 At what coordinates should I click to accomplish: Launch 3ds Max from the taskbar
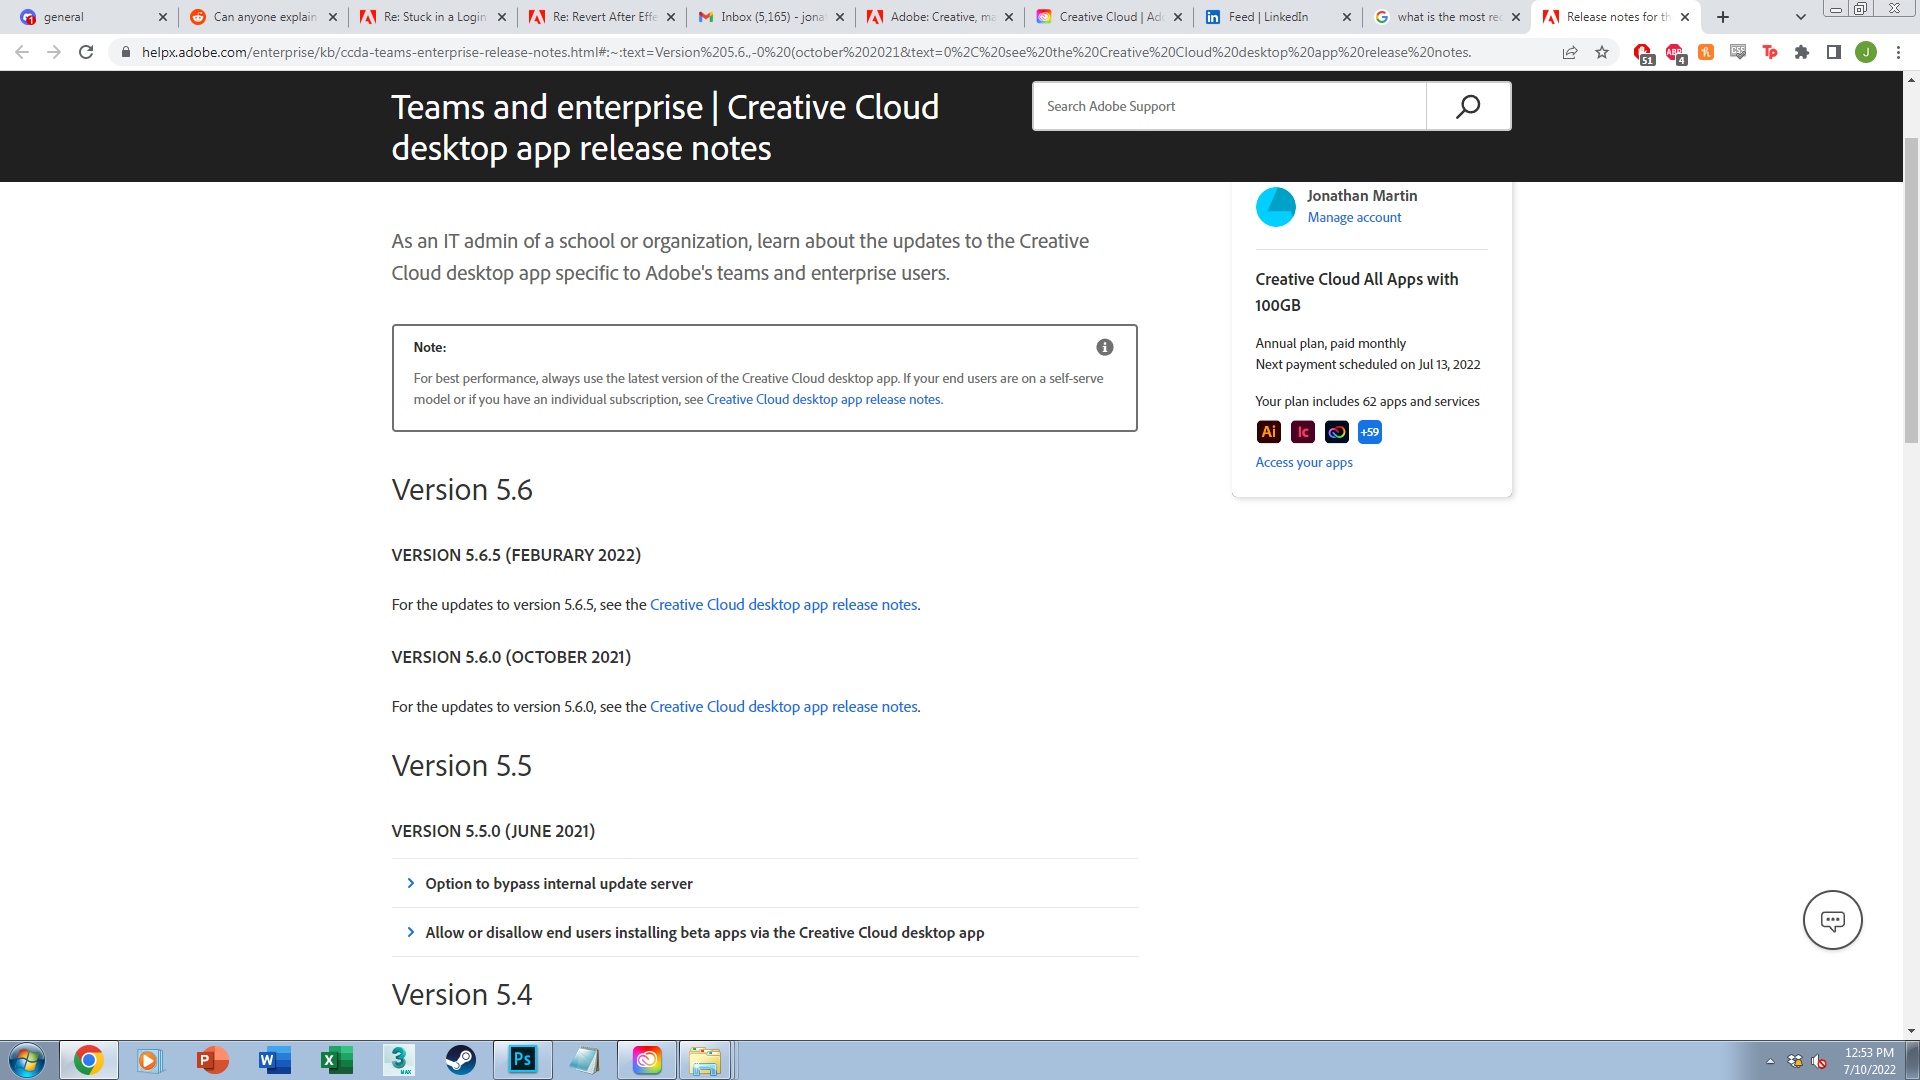tap(398, 1059)
